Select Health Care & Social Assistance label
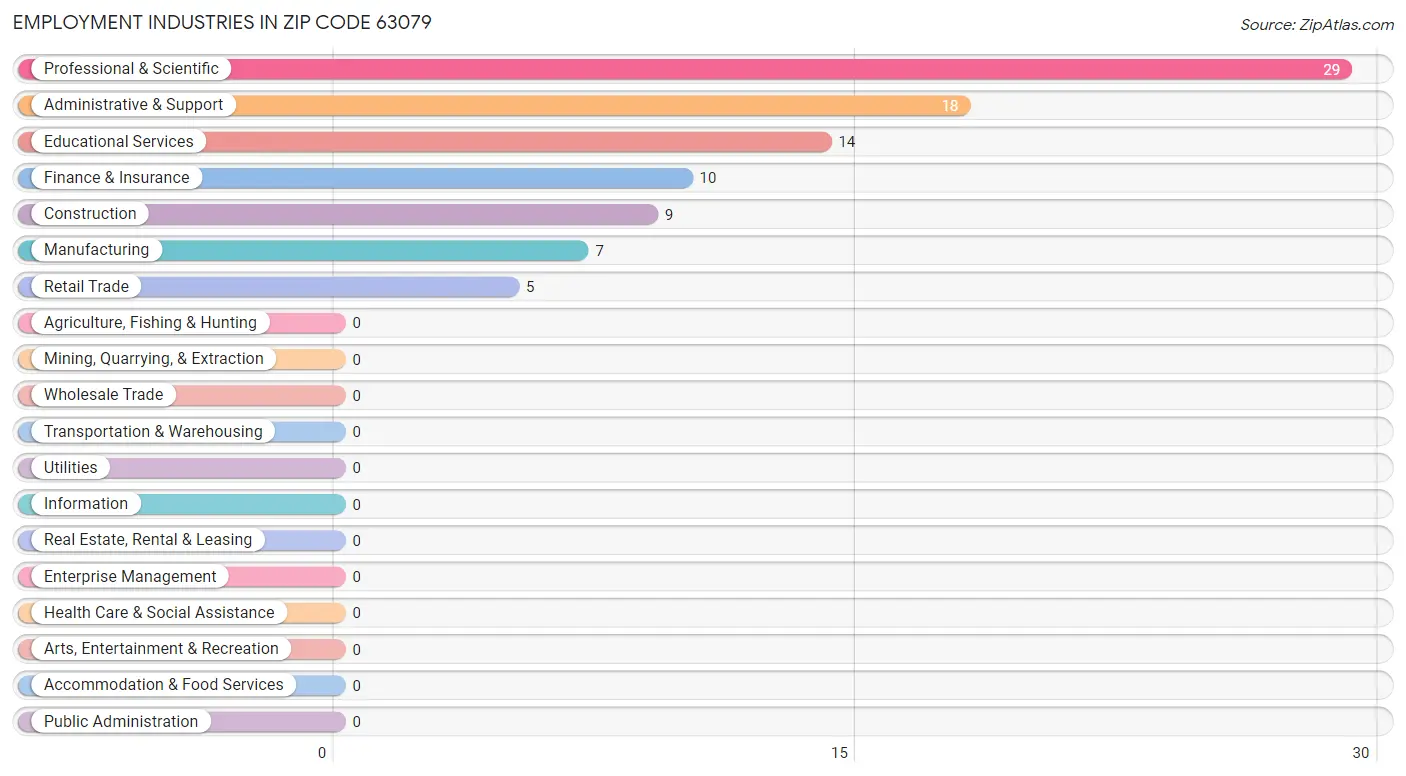Screen dimensions: 1406x776 159,613
